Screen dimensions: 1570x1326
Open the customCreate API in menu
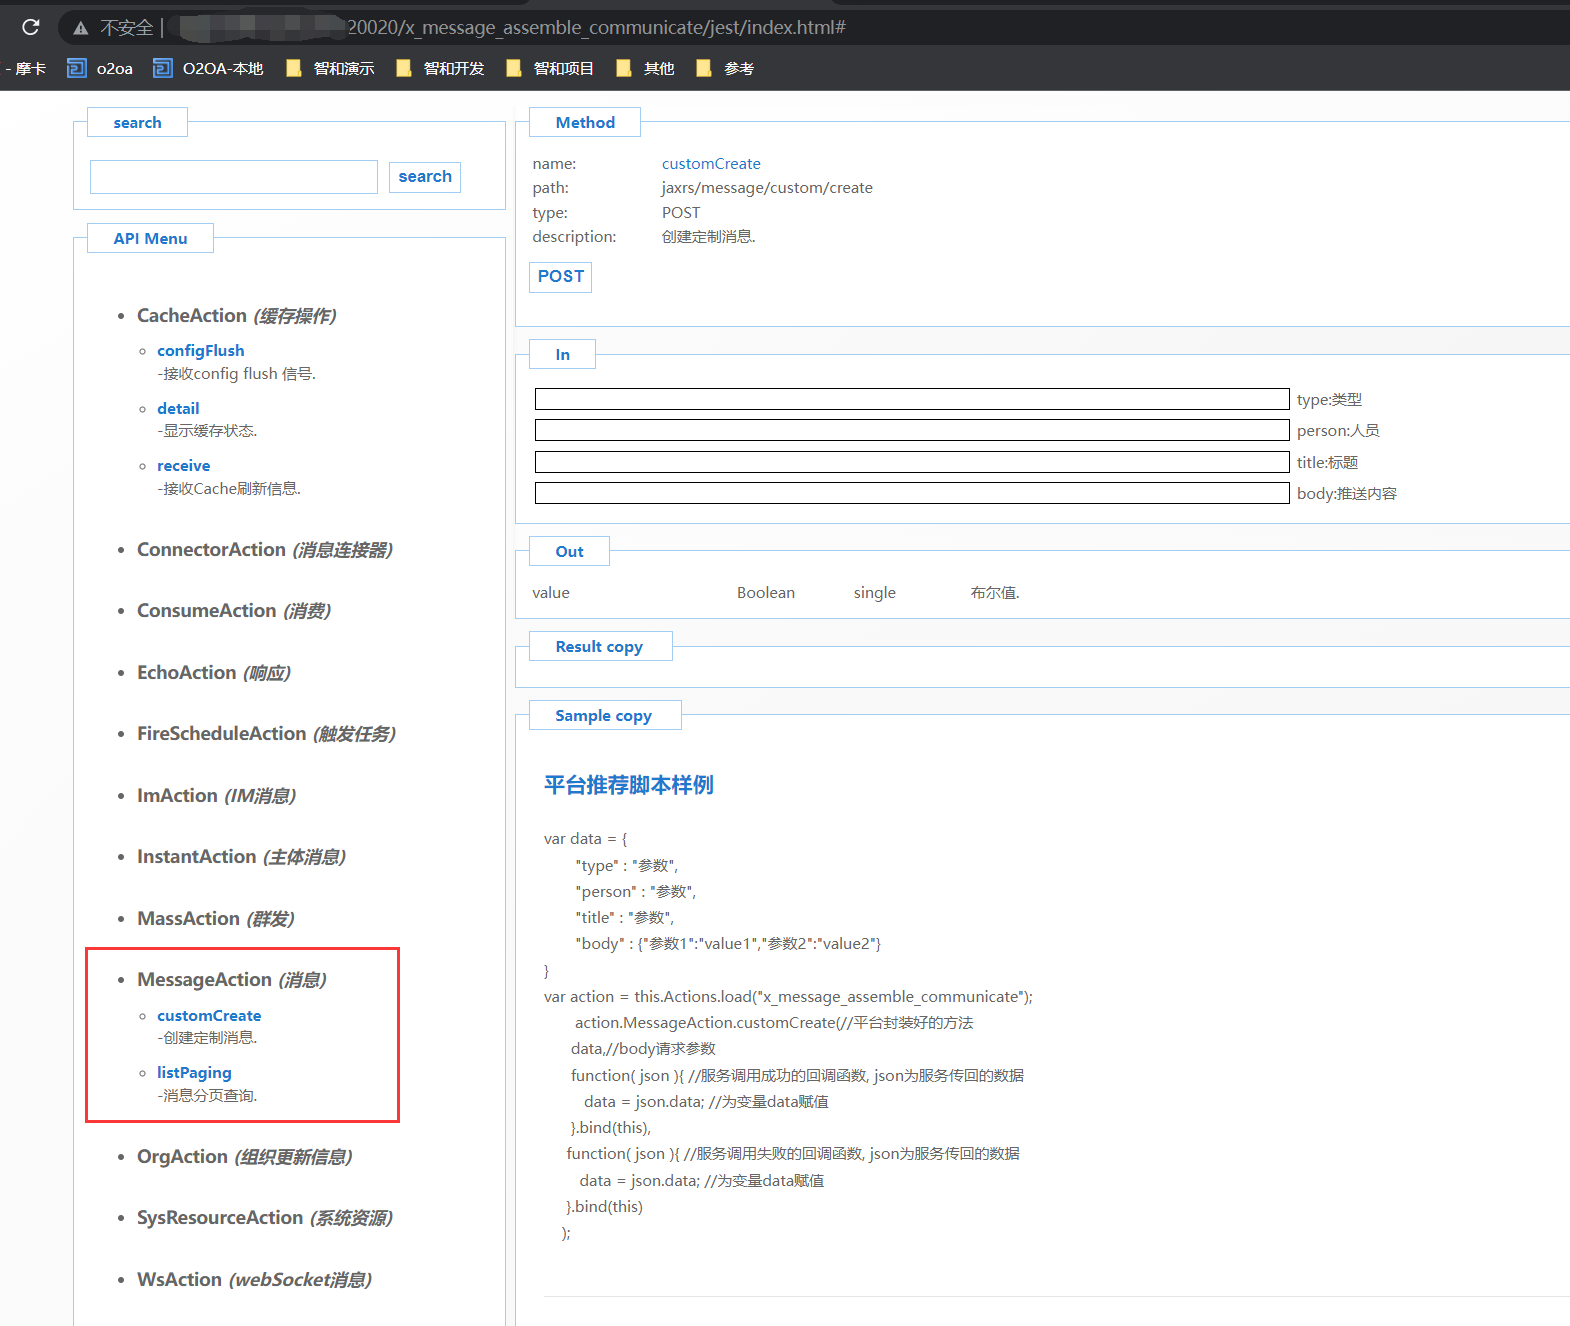coord(209,1016)
